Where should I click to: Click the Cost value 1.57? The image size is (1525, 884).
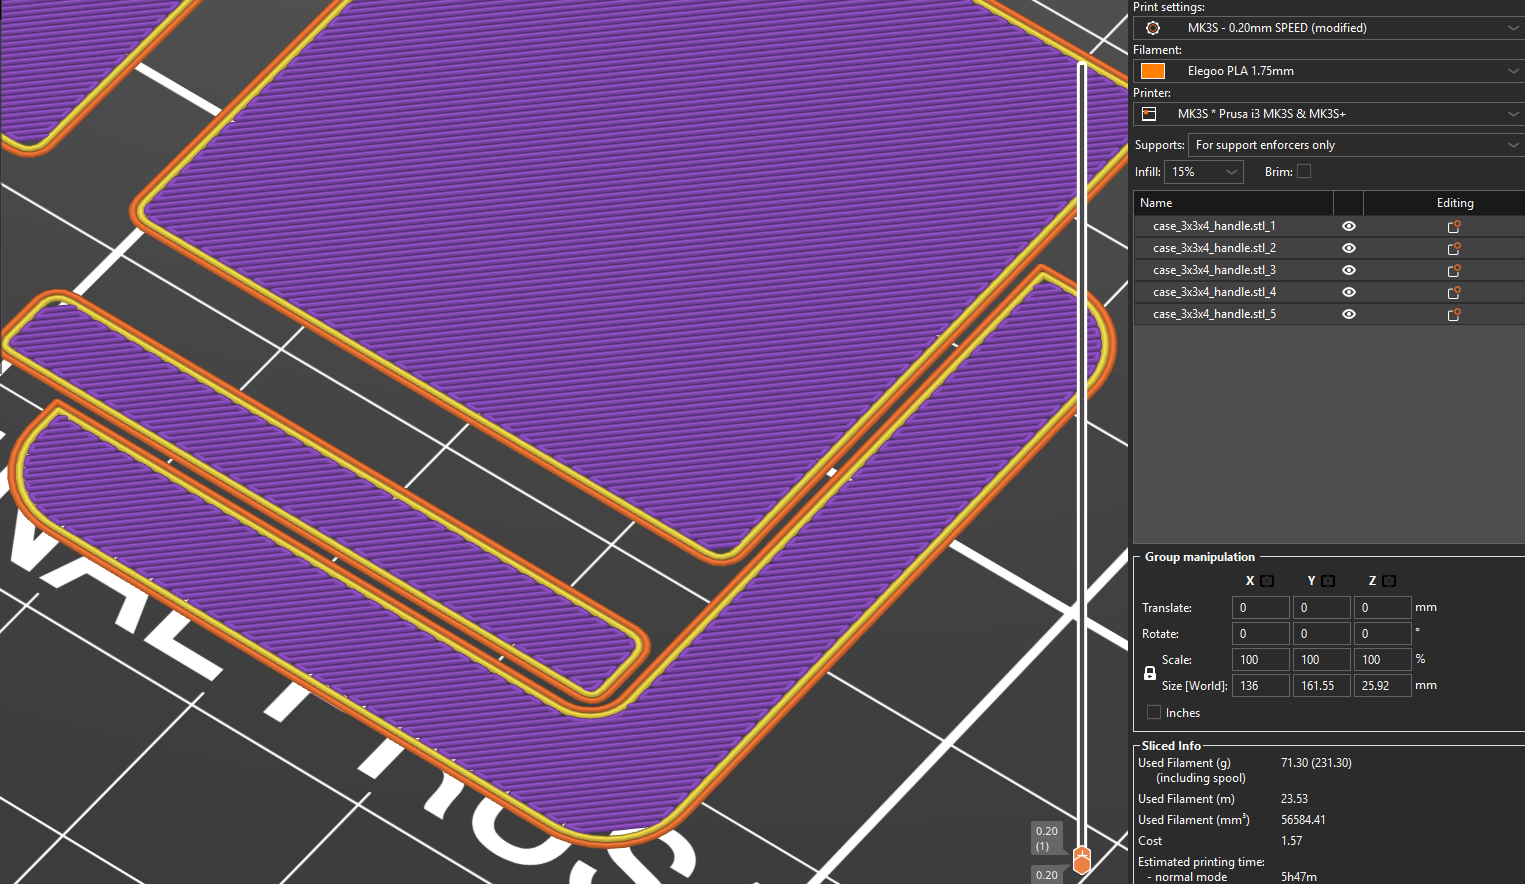(1292, 841)
